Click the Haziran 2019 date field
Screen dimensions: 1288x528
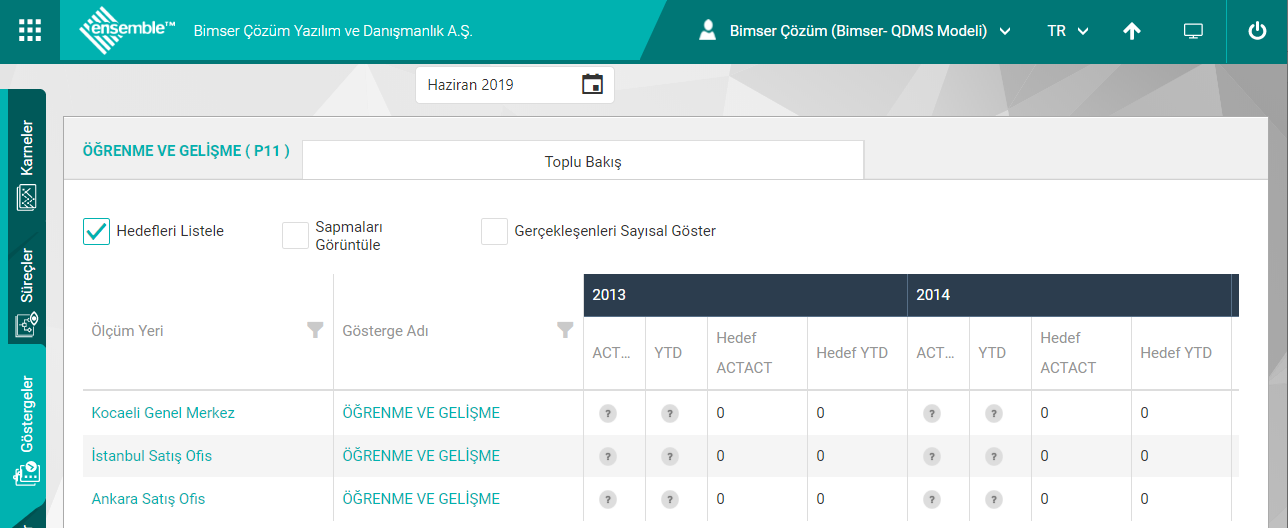514,85
